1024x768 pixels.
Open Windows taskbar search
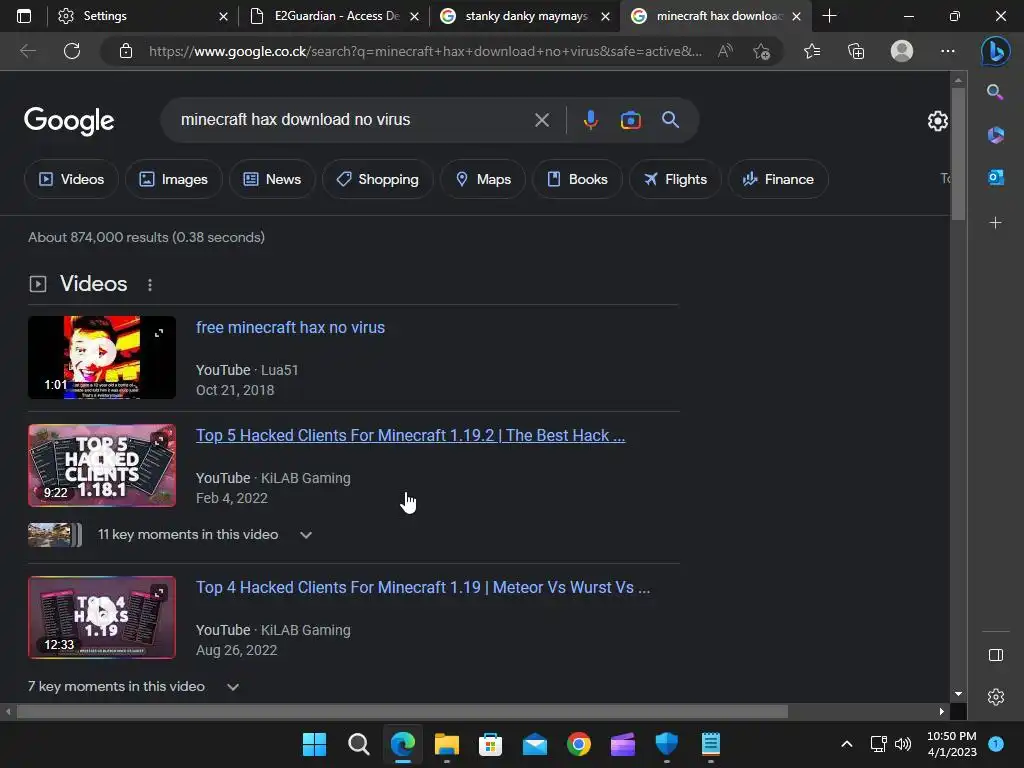coord(359,744)
